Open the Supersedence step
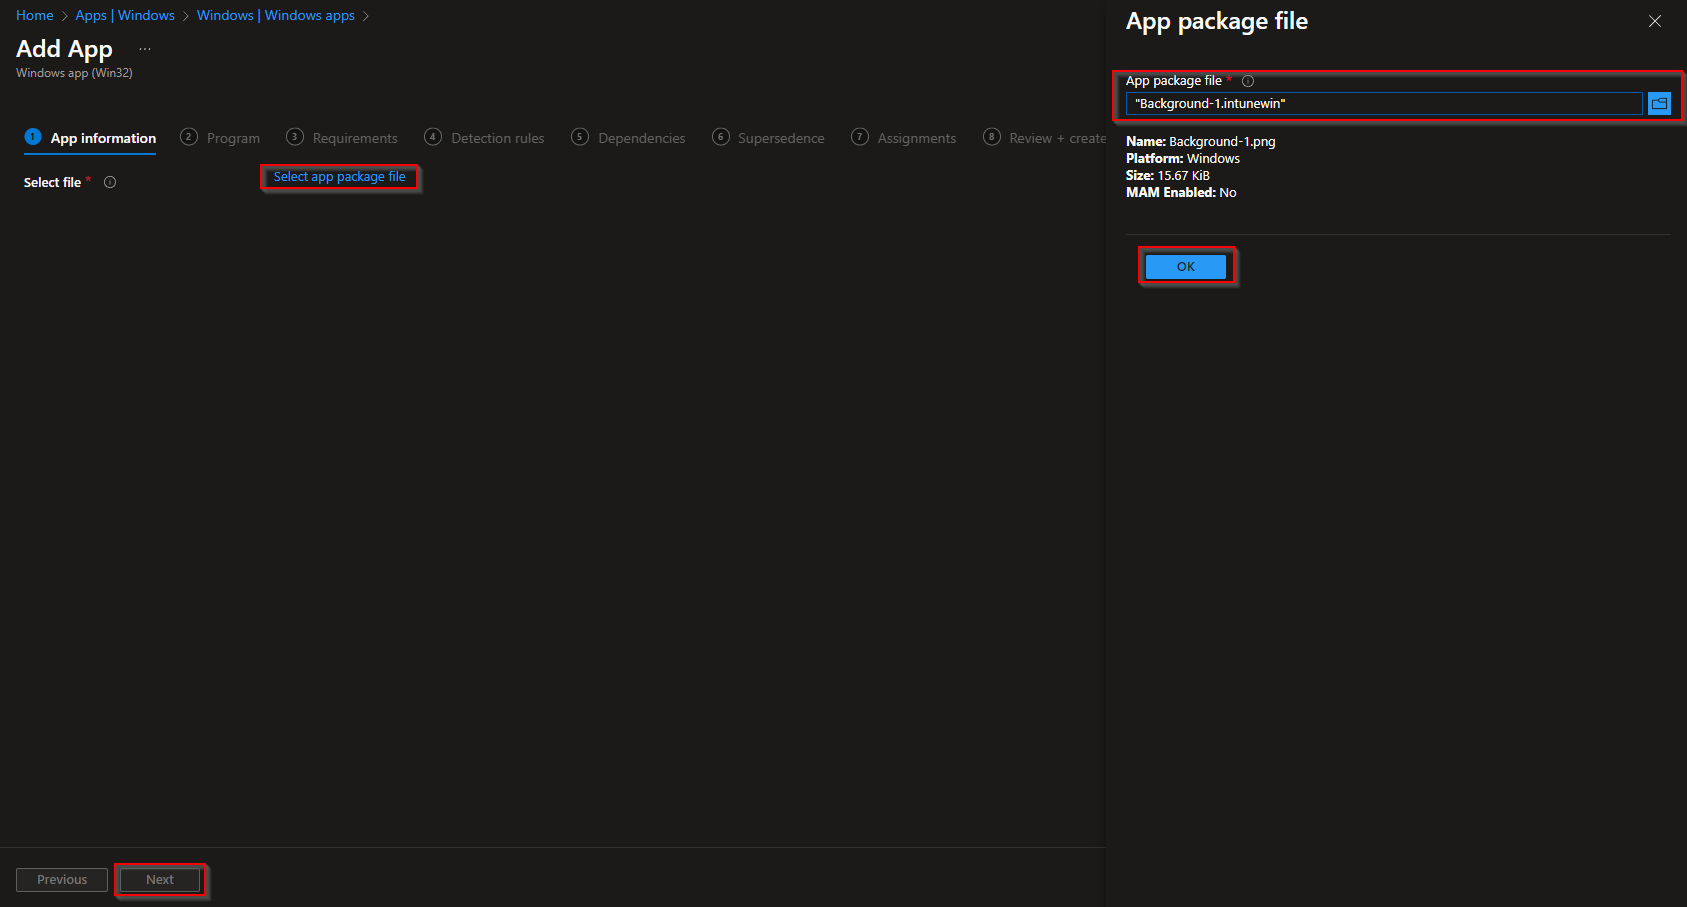The image size is (1687, 907). pyautogui.click(x=780, y=137)
